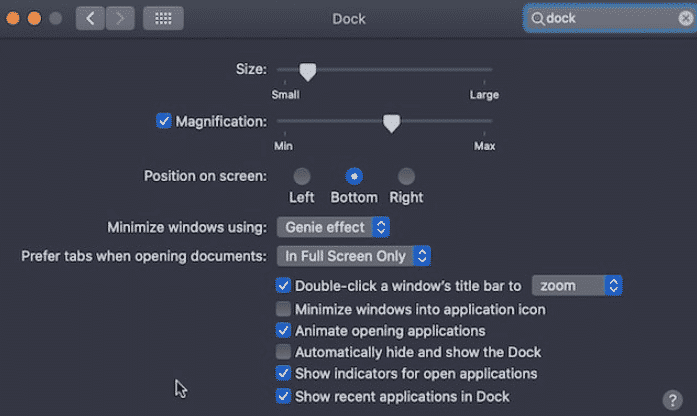This screenshot has height=416, width=697.
Task: Clear the search field with the X icon
Action: (x=686, y=18)
